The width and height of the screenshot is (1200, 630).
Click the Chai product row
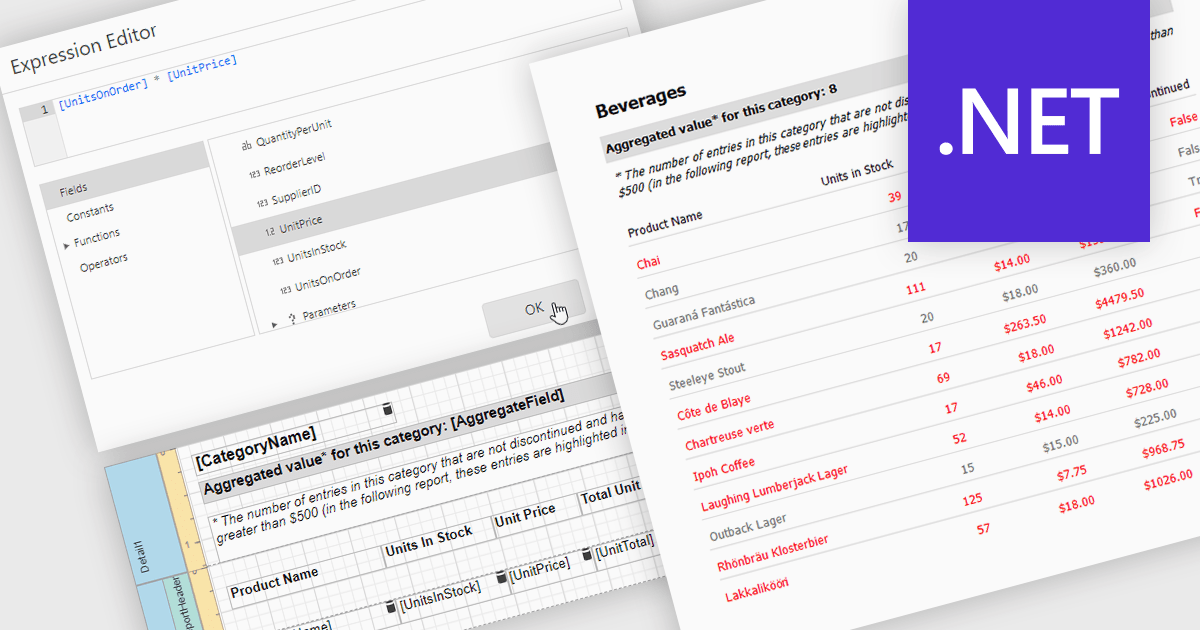[648, 262]
